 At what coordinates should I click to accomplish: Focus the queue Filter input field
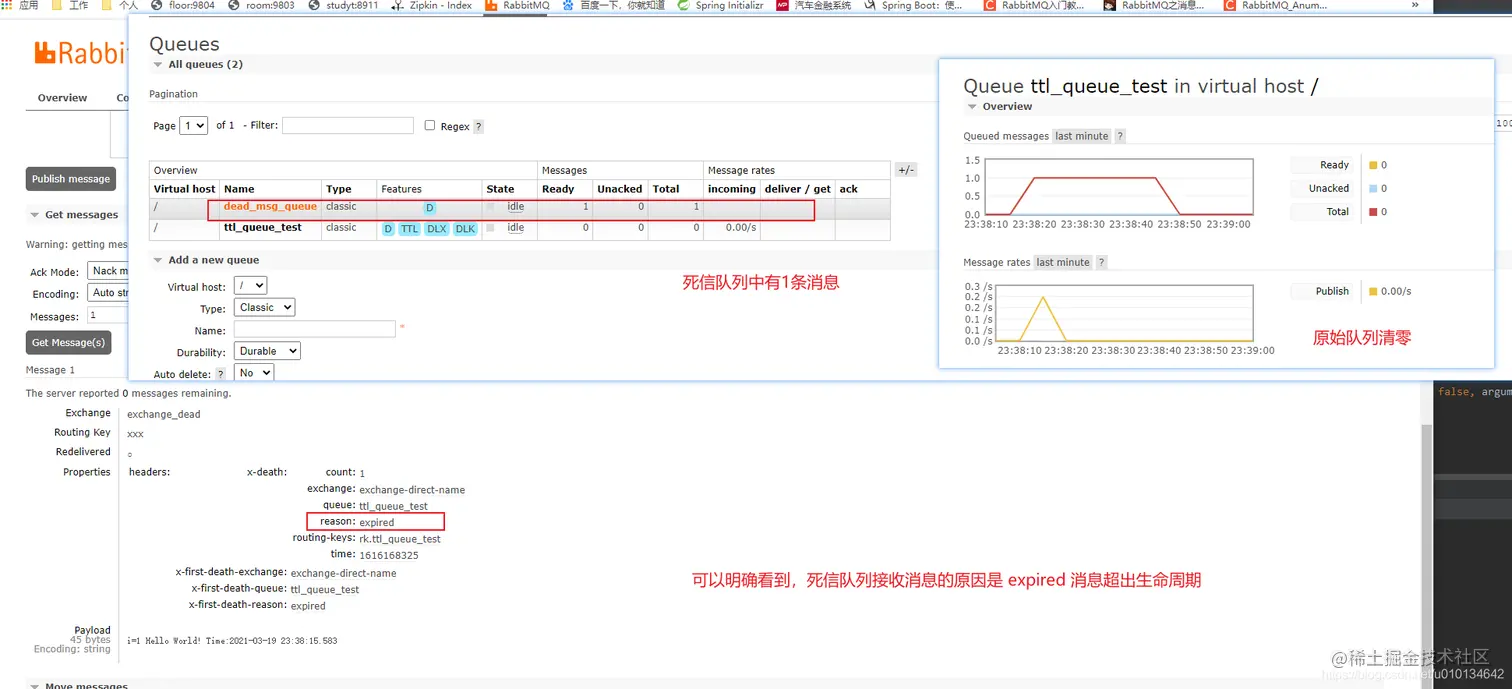(347, 126)
